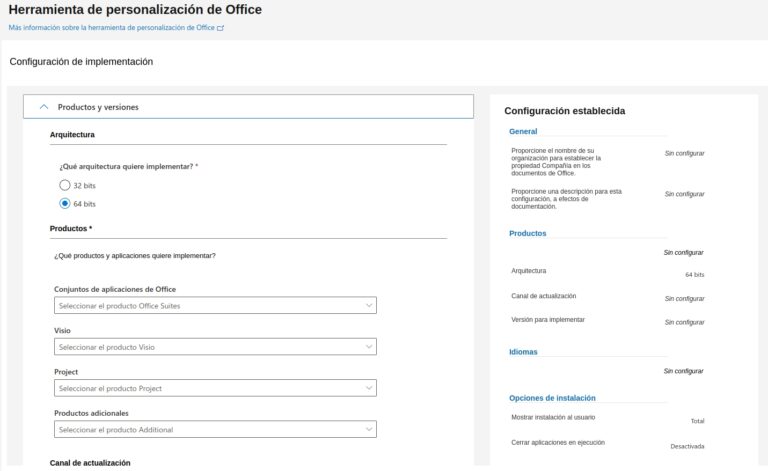
Task: Click 'Cerrar aplicaciones en ejecución' summary row
Action: 558,443
